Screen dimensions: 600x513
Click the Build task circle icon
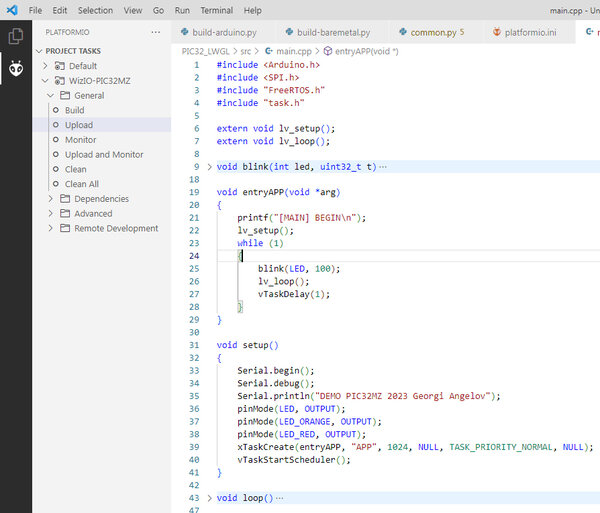tap(56, 110)
